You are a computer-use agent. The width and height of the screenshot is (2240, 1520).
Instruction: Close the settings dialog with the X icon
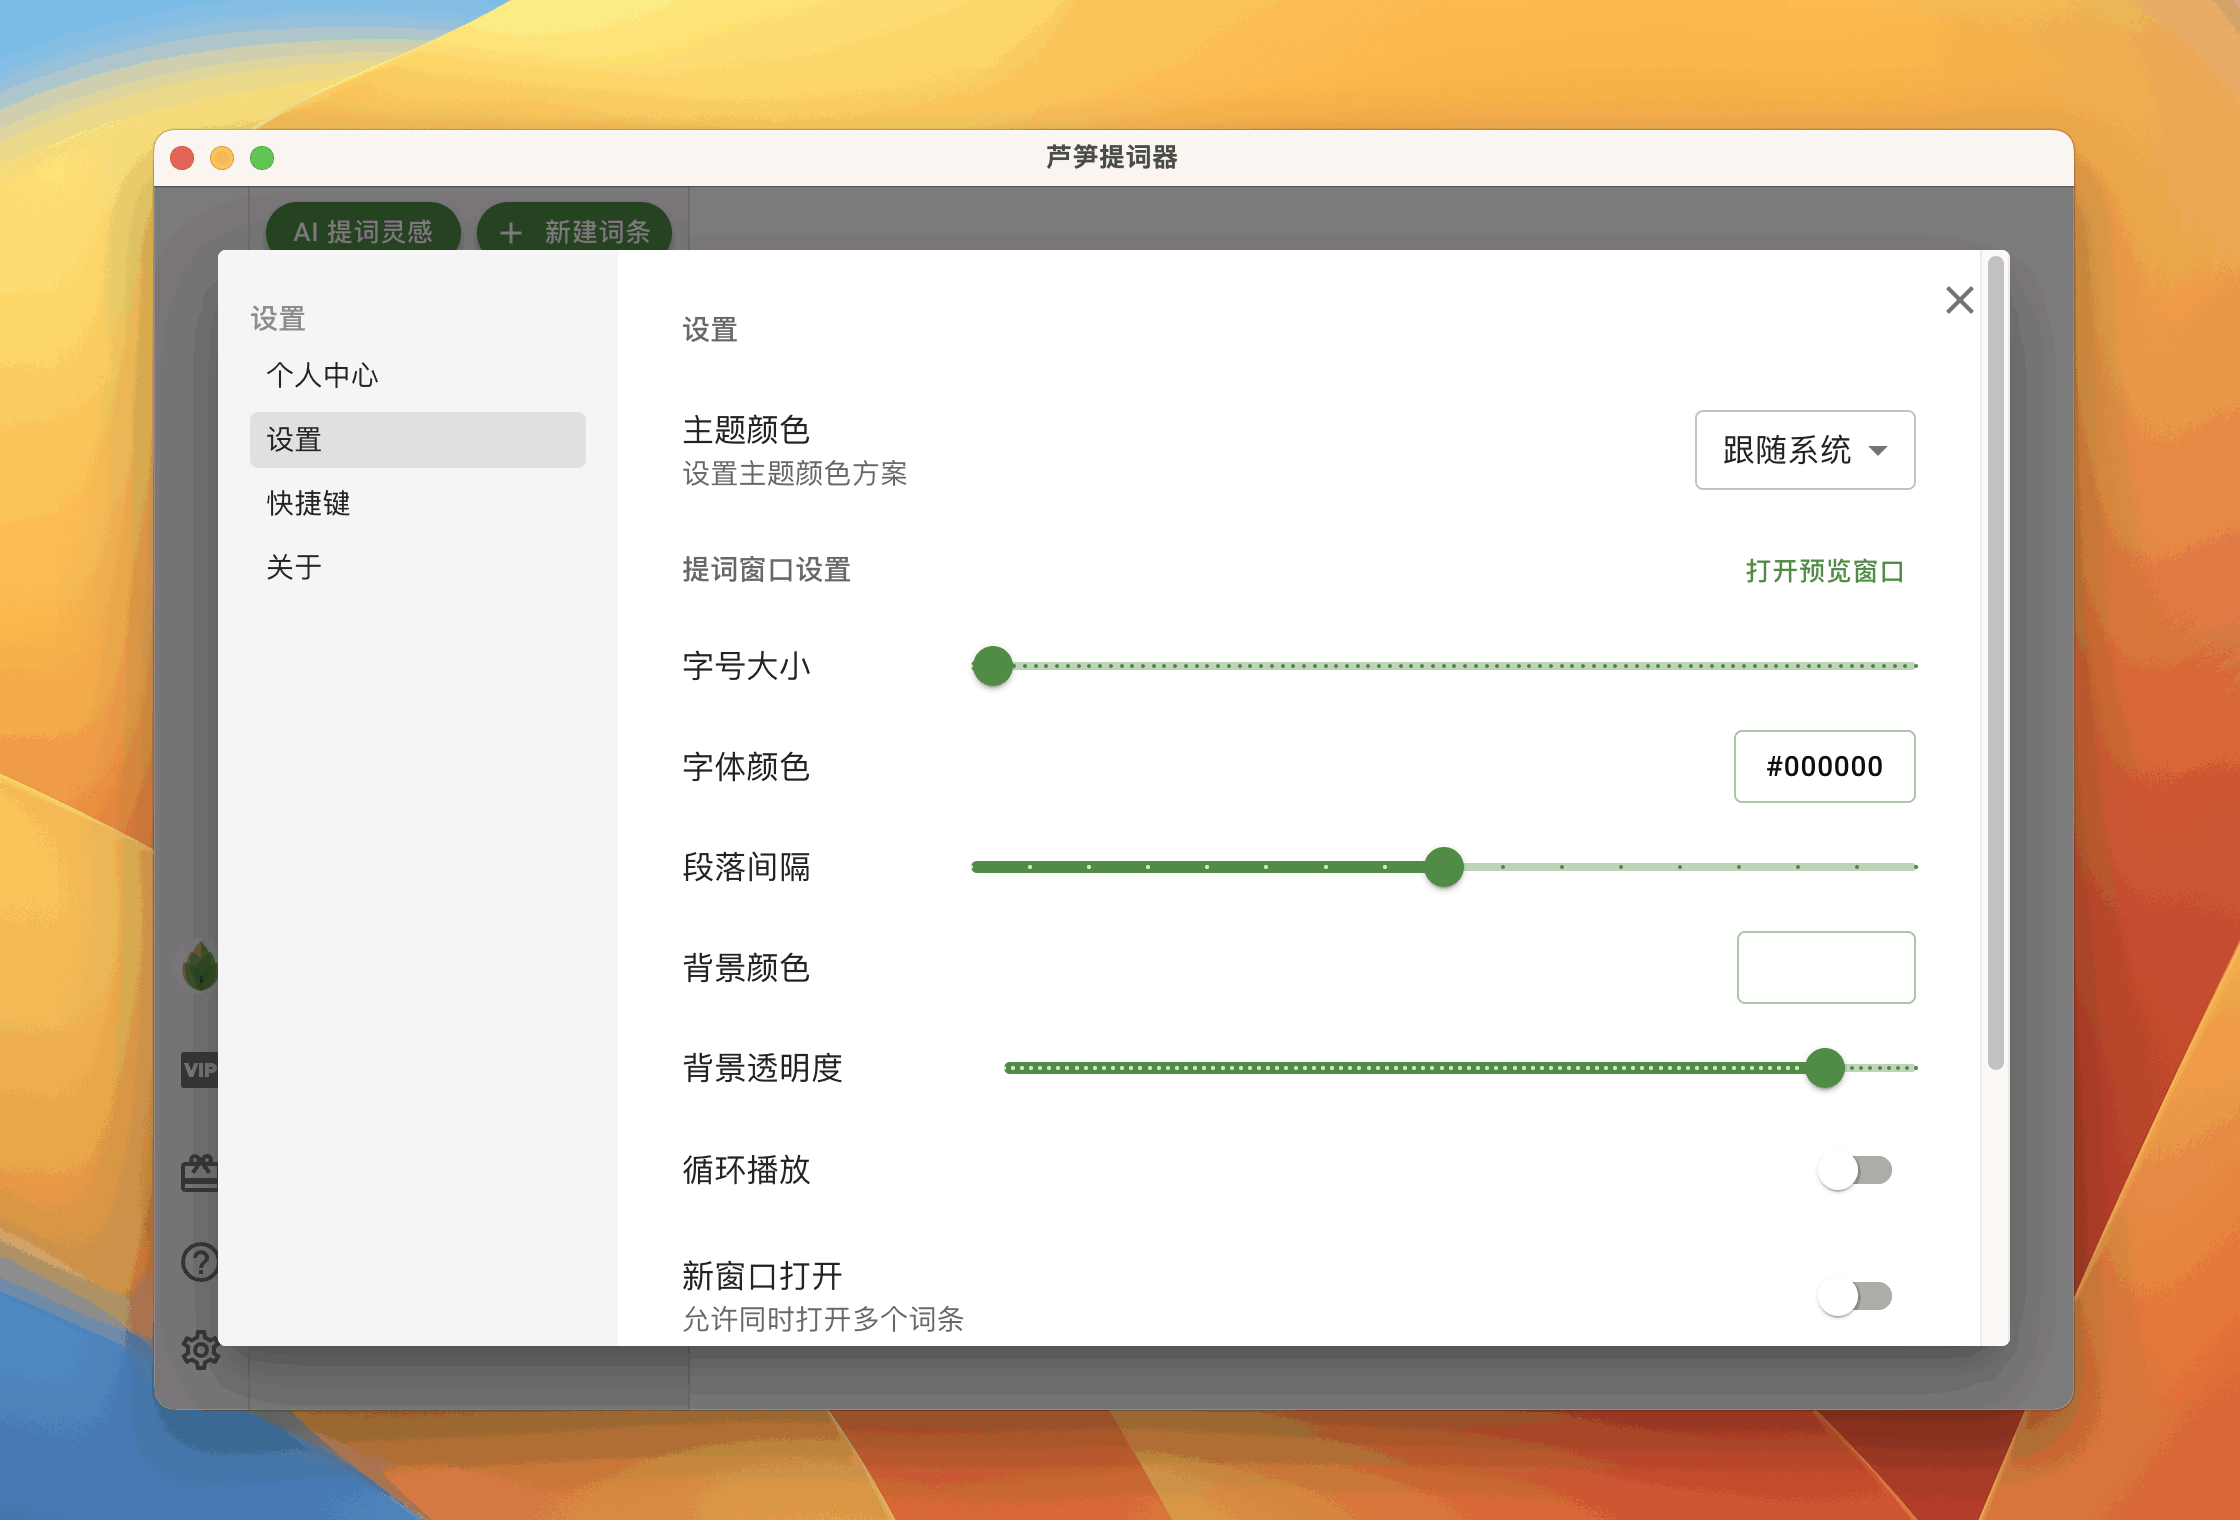click(1959, 300)
